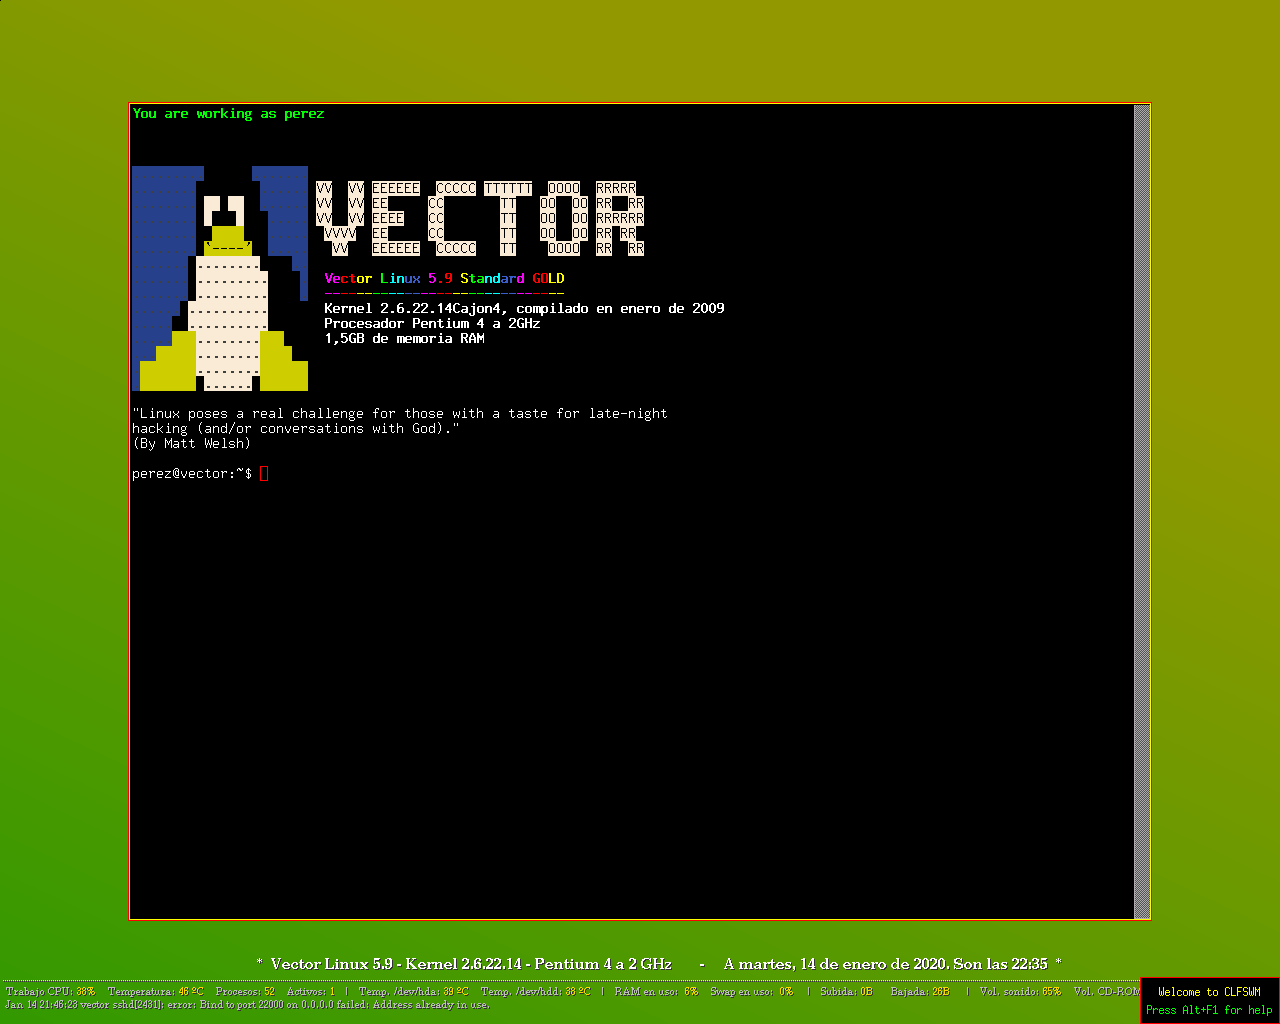Click the 'Vol. sonido: 65%' status entry

pyautogui.click(x=1021, y=992)
